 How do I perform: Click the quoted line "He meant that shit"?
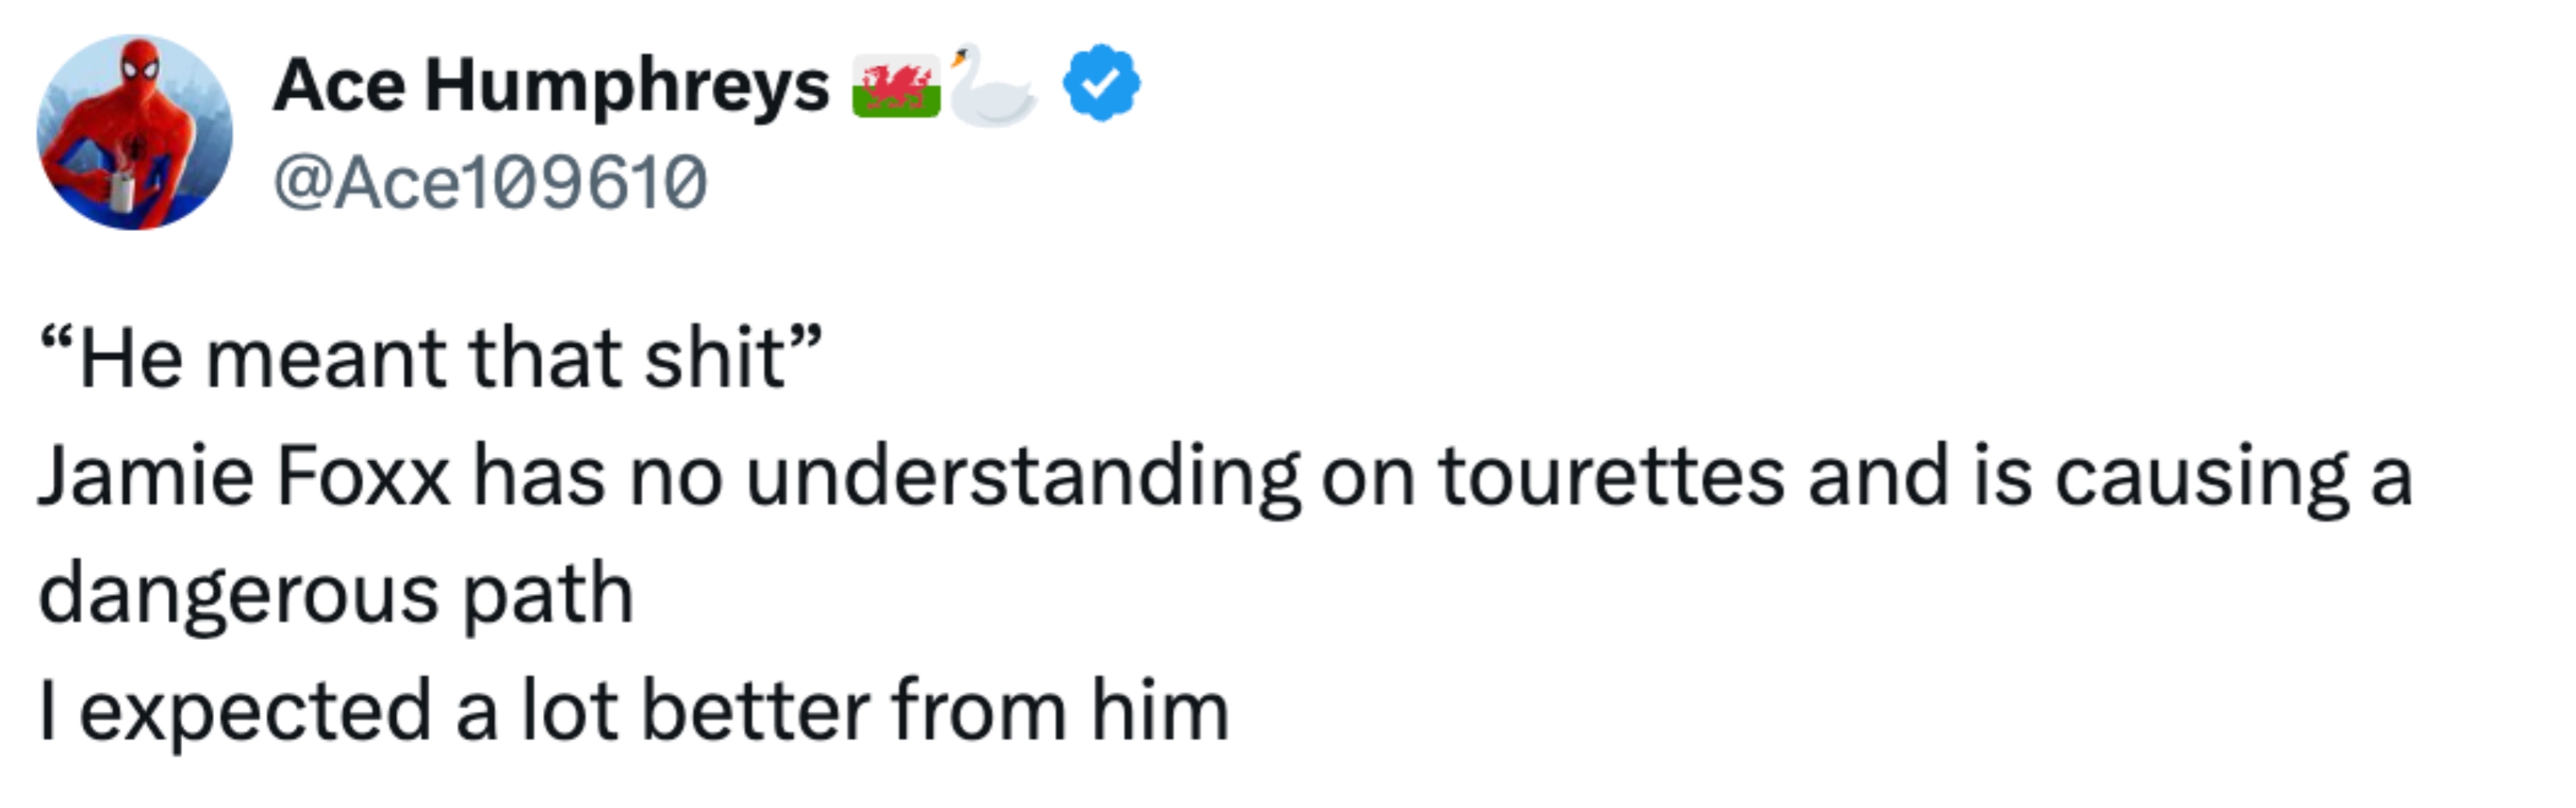point(431,358)
